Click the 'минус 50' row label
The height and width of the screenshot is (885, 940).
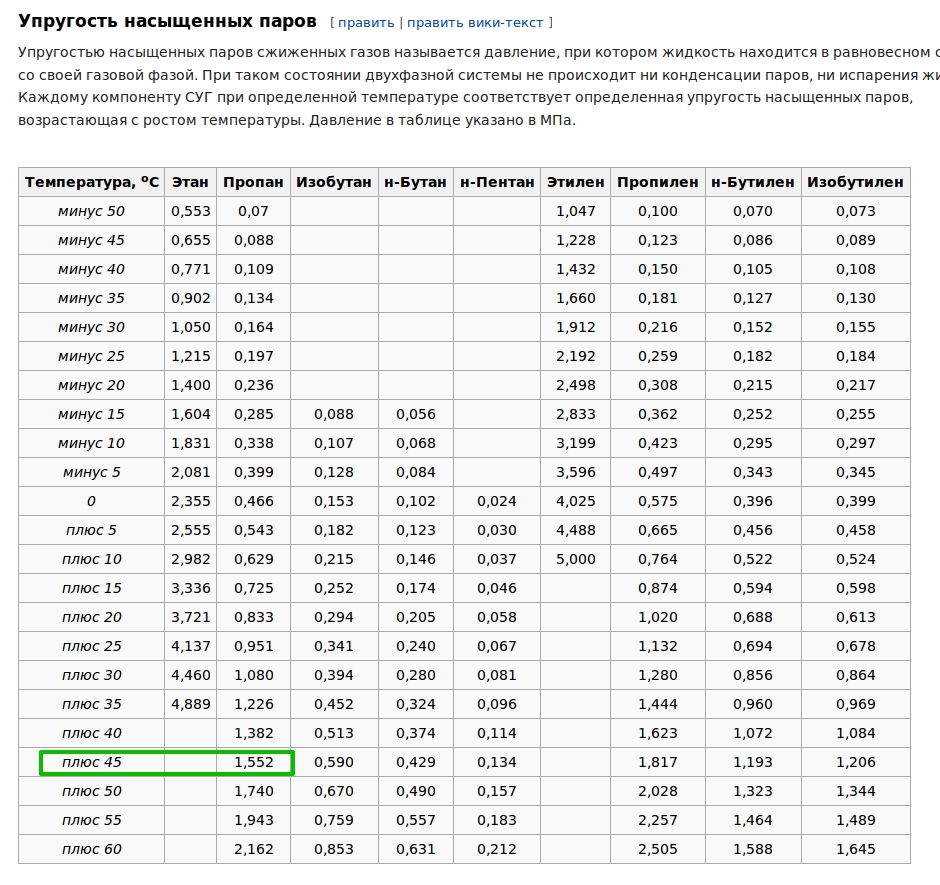coord(91,211)
